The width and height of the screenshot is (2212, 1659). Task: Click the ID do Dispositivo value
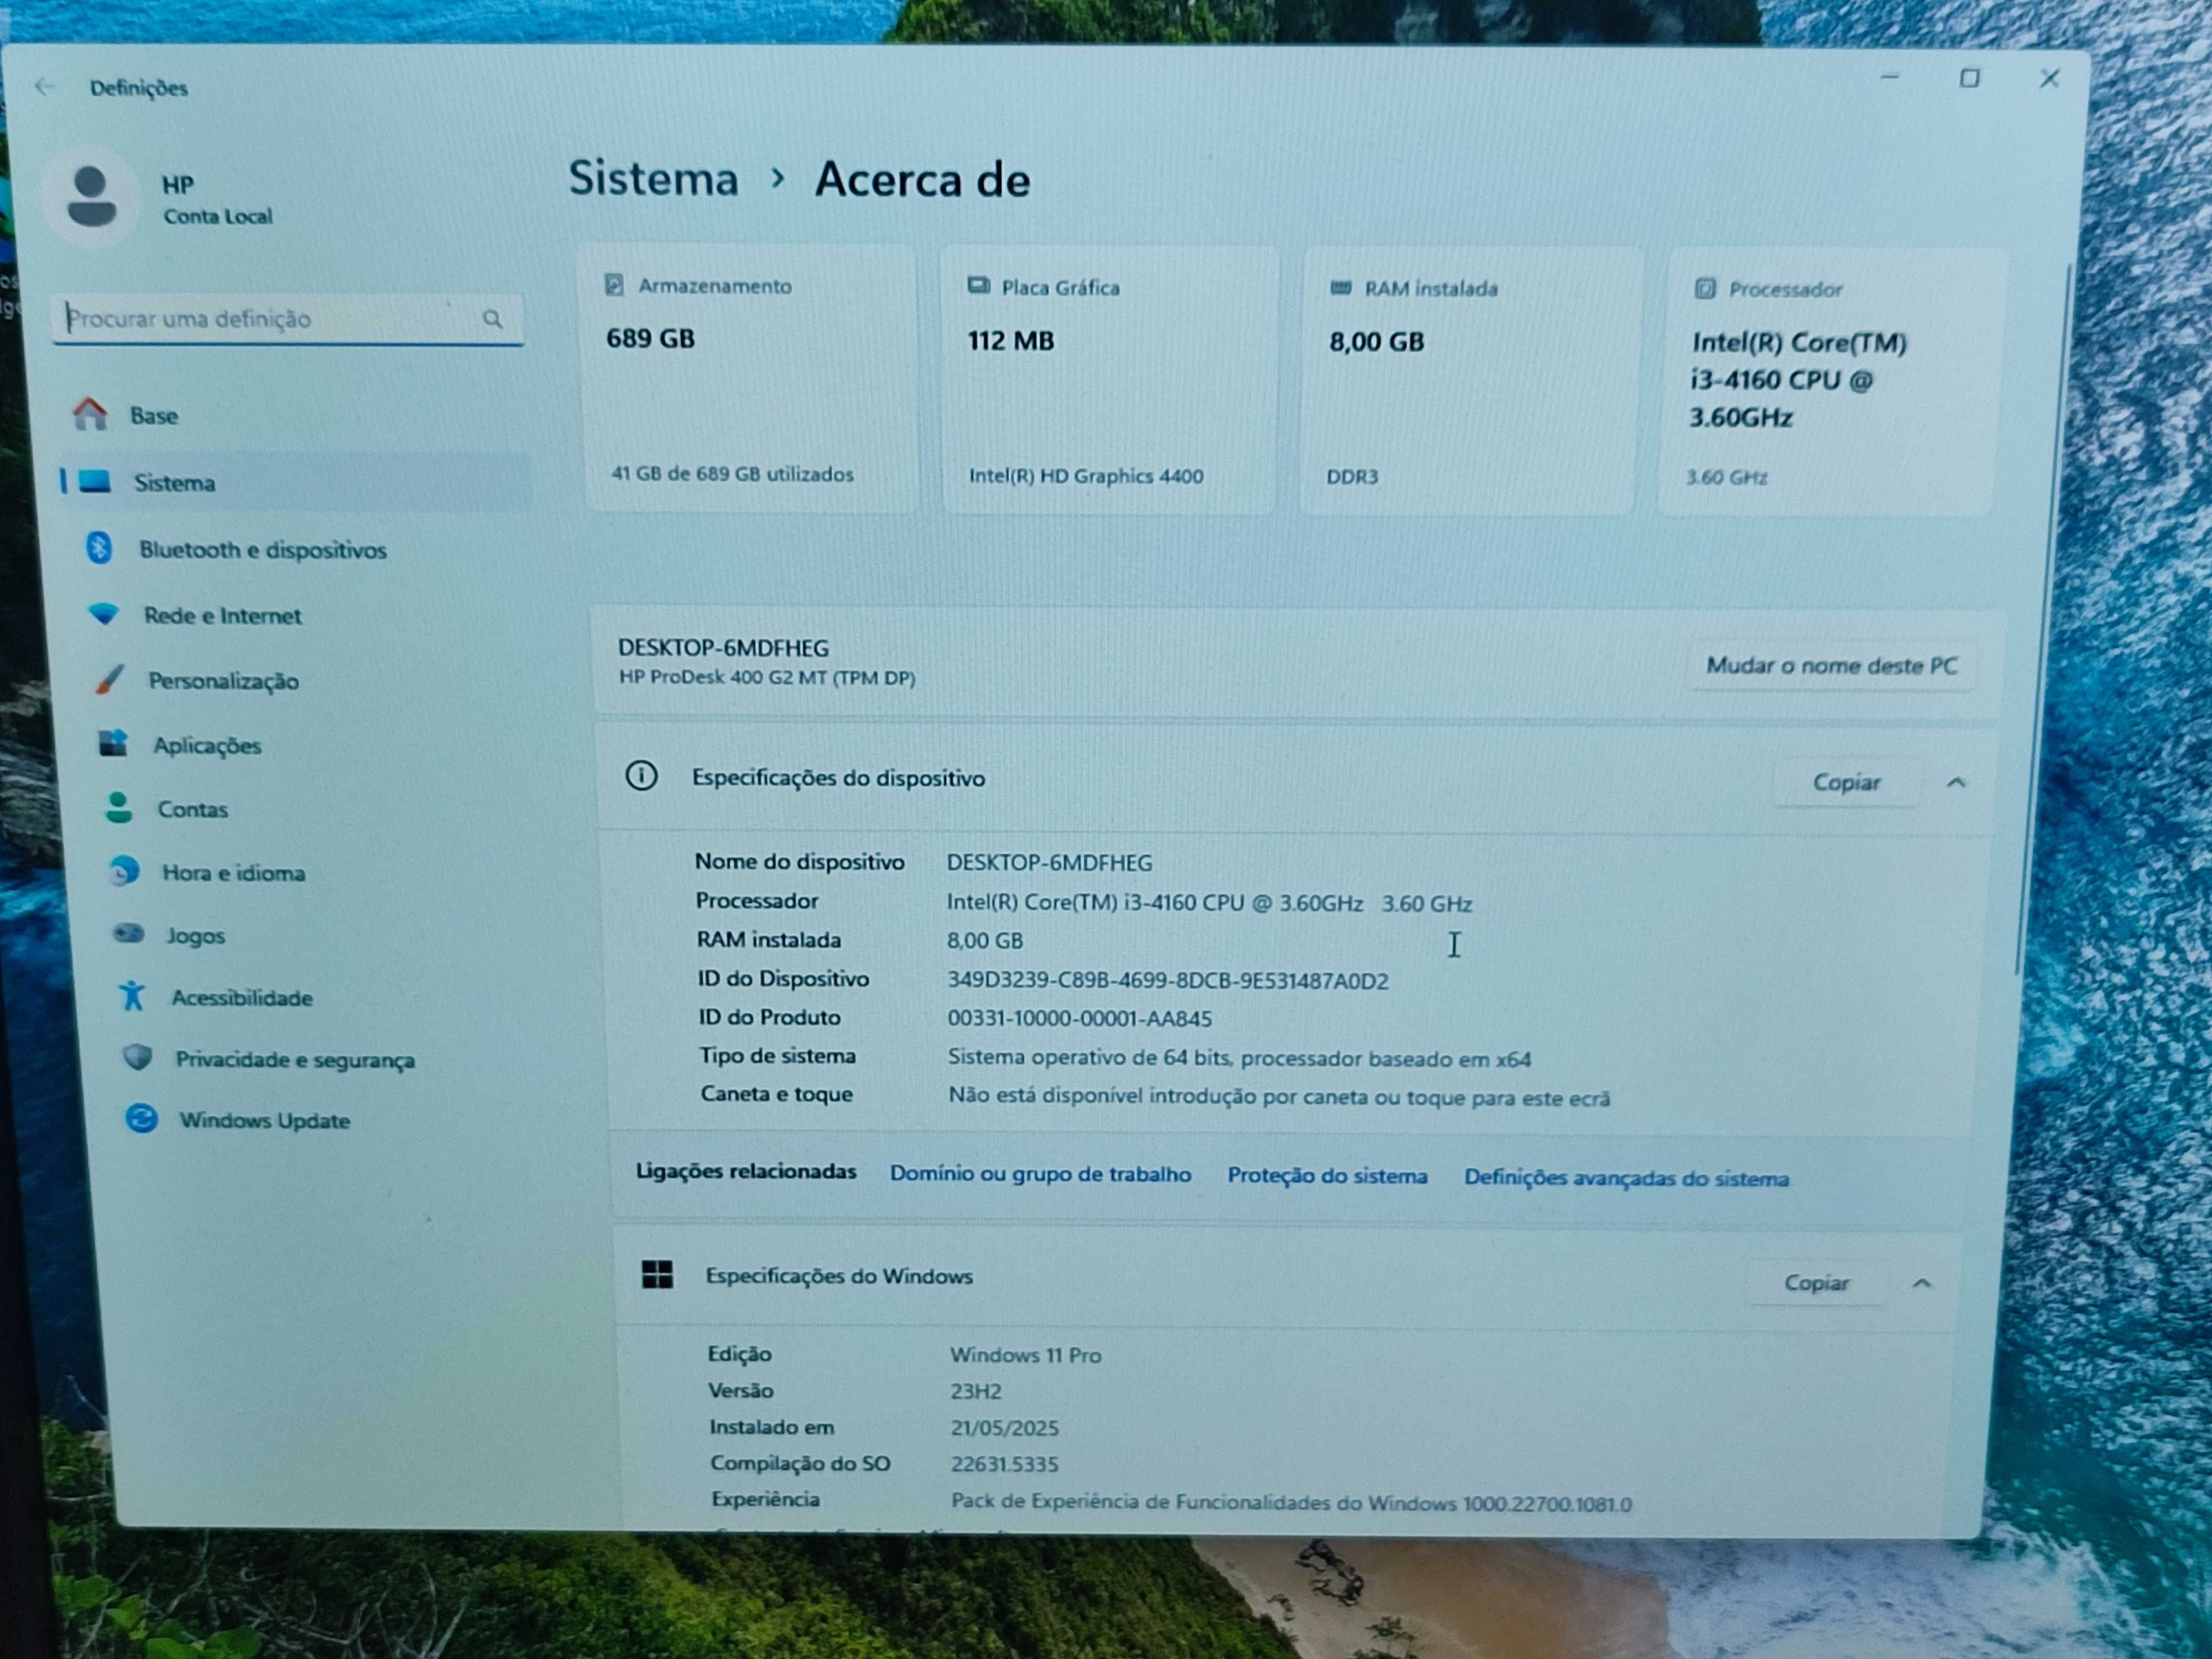(x=1168, y=980)
